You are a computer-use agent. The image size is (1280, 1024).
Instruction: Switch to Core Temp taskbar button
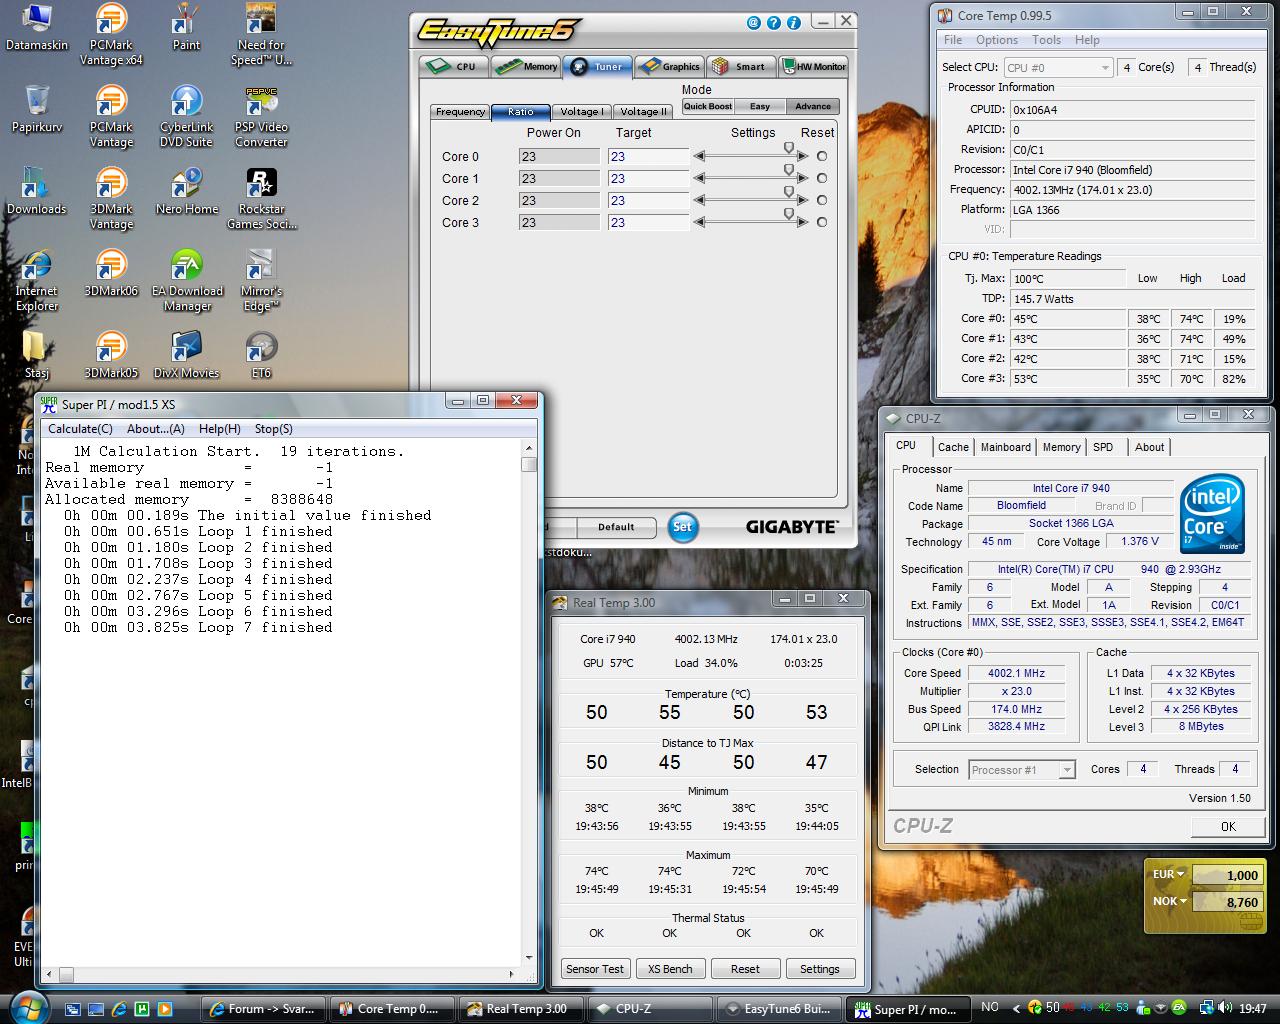[x=393, y=1009]
